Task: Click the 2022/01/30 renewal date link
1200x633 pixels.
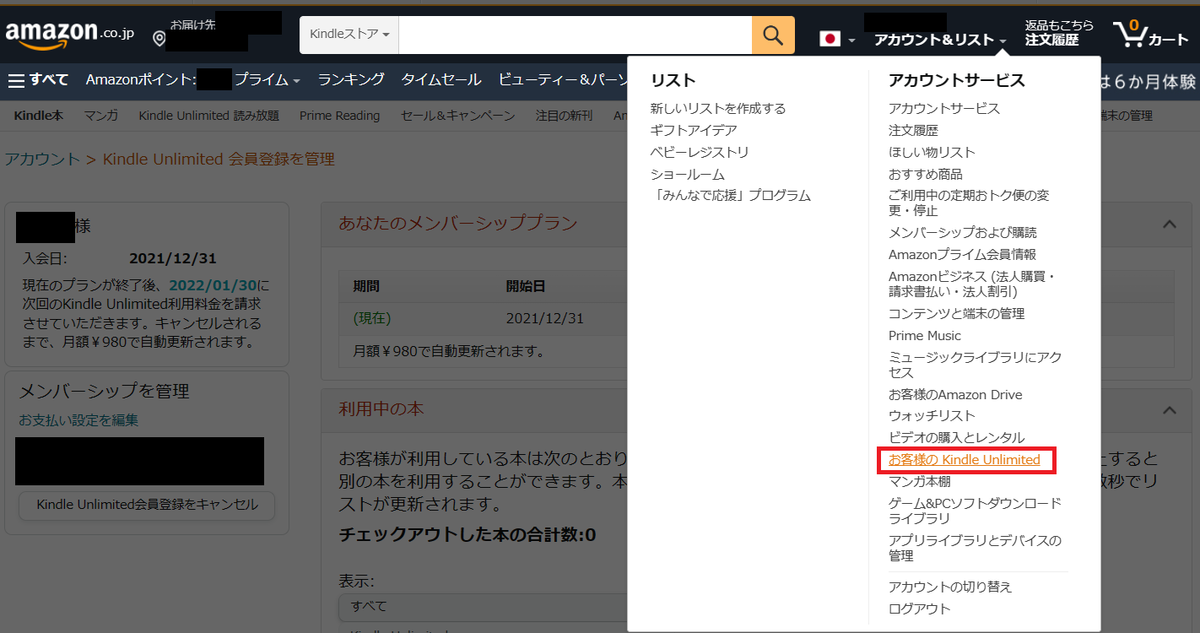Action: point(212,284)
